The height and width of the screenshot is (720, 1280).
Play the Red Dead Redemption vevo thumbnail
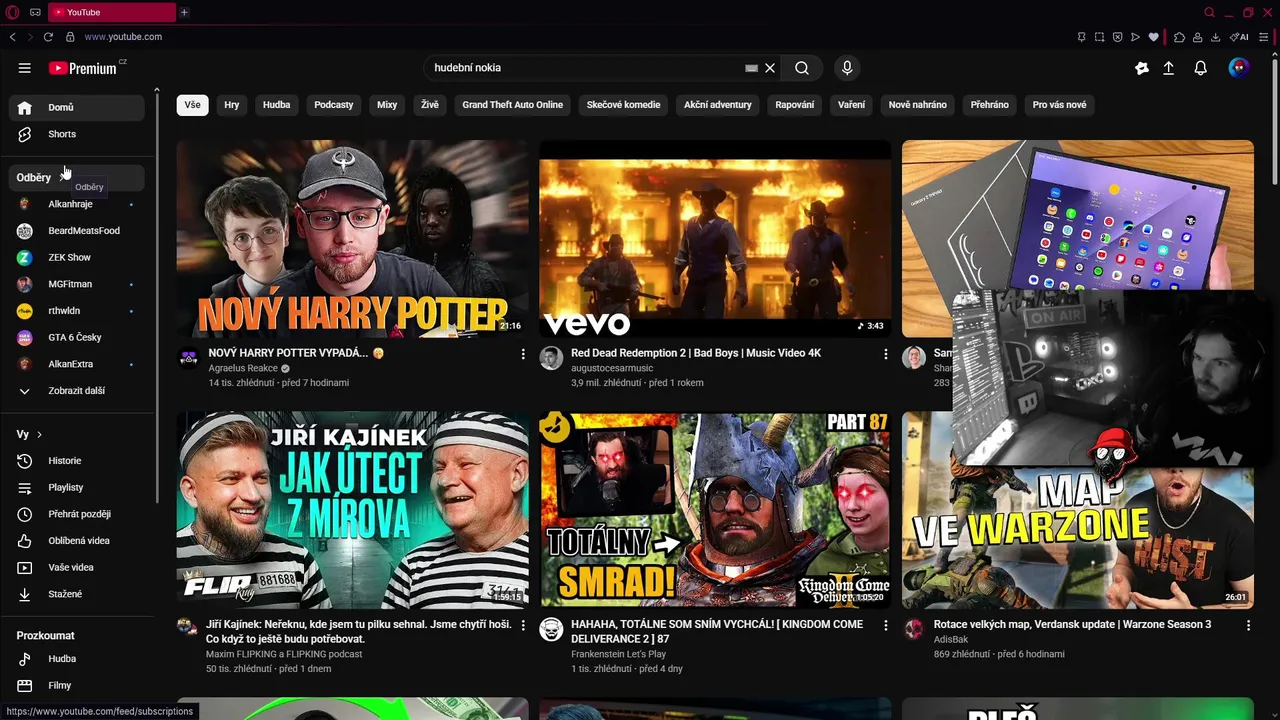click(x=715, y=238)
